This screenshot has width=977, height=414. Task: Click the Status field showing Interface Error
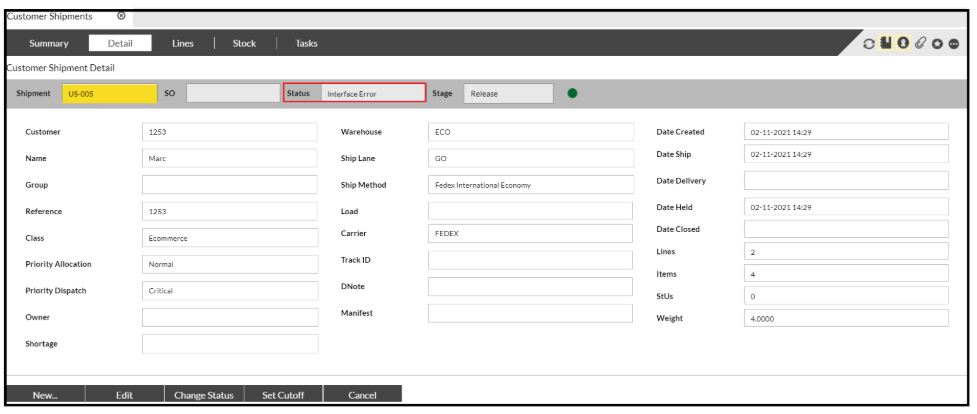point(370,94)
